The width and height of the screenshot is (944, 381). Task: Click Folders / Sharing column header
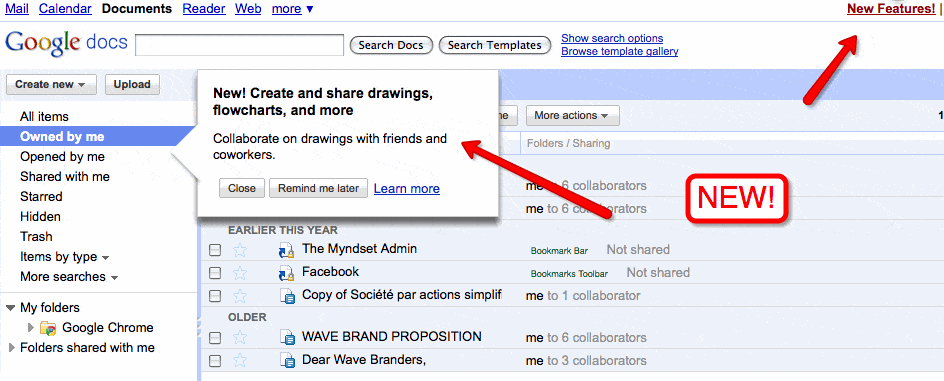pyautogui.click(x=568, y=143)
